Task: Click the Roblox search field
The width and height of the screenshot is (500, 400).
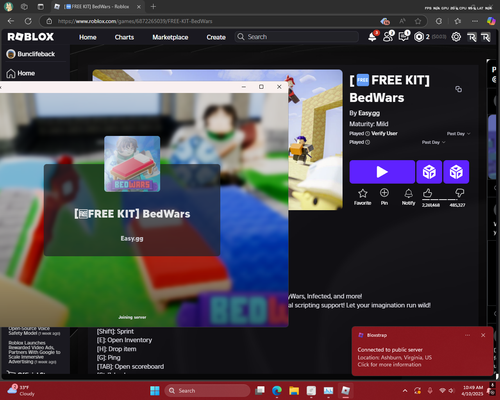Action: (x=297, y=37)
